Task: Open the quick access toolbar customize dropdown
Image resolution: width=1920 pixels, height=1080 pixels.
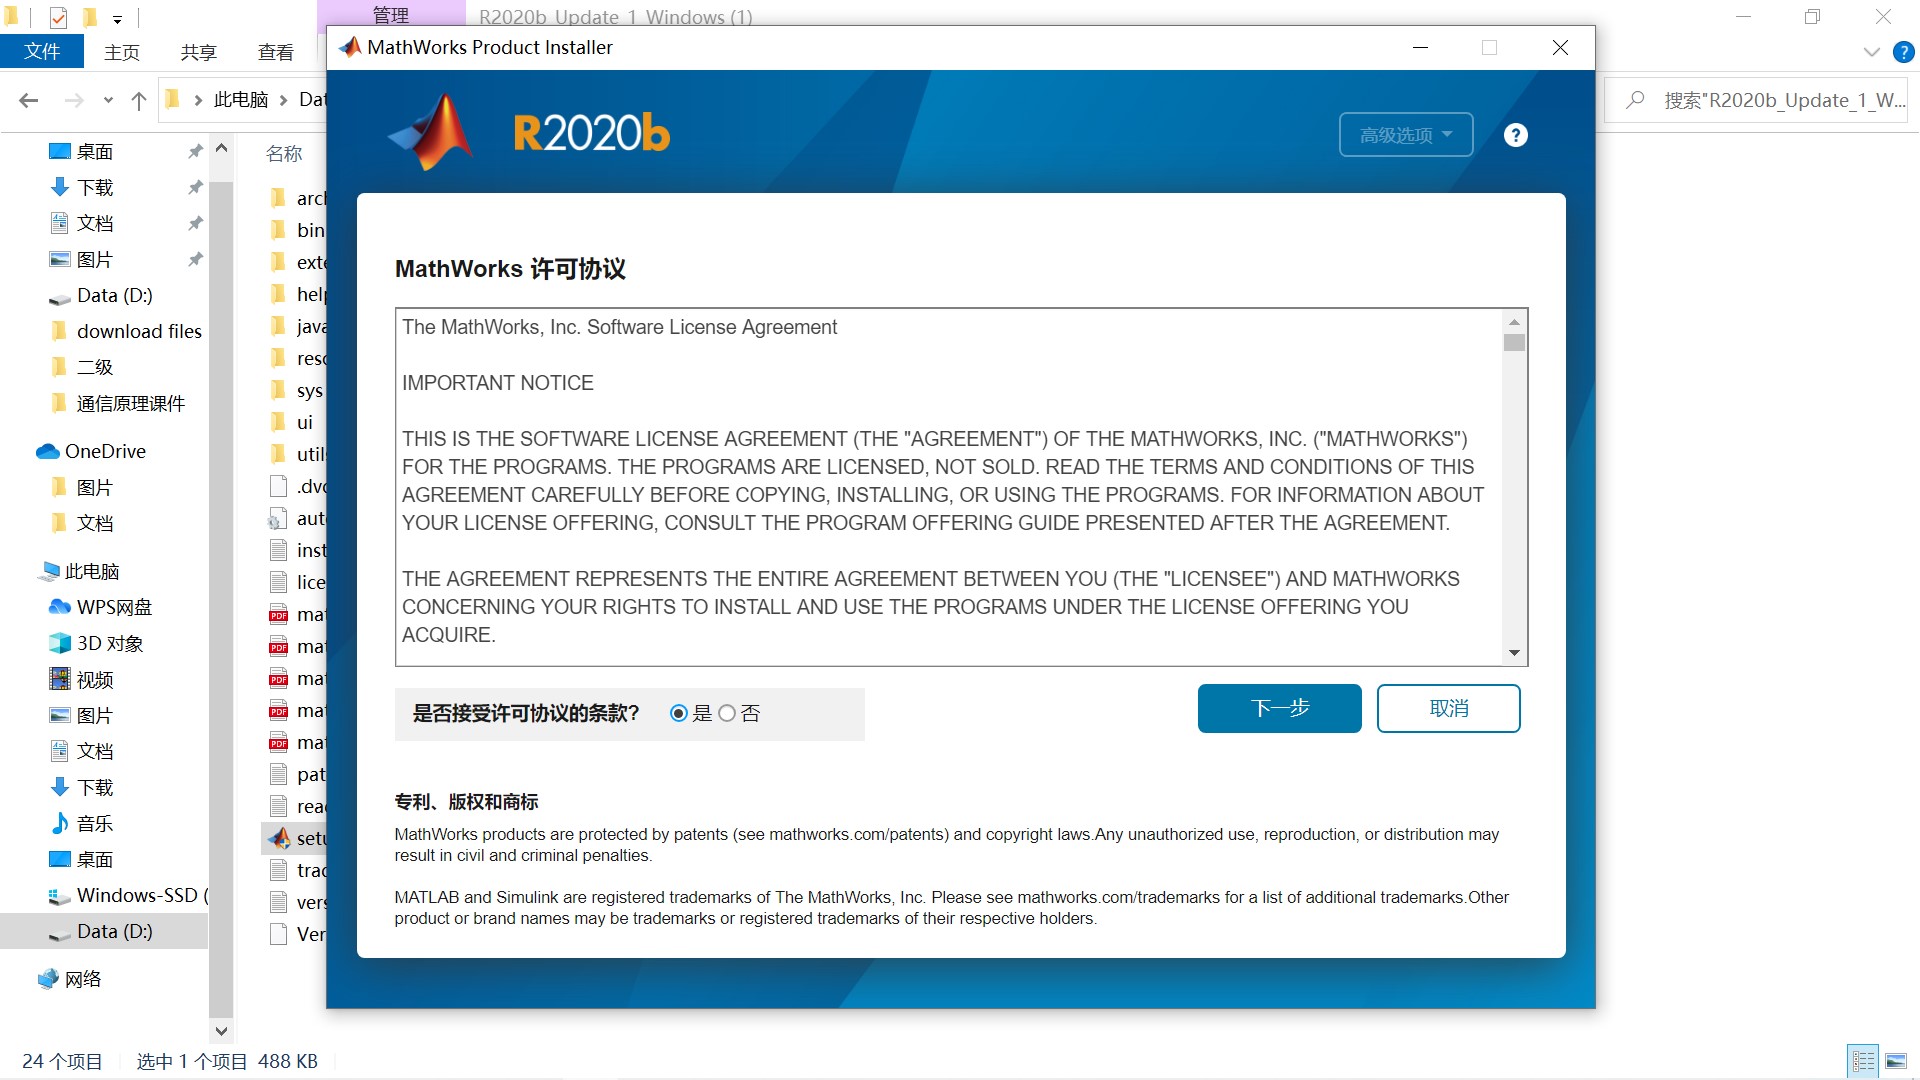Action: [x=117, y=18]
